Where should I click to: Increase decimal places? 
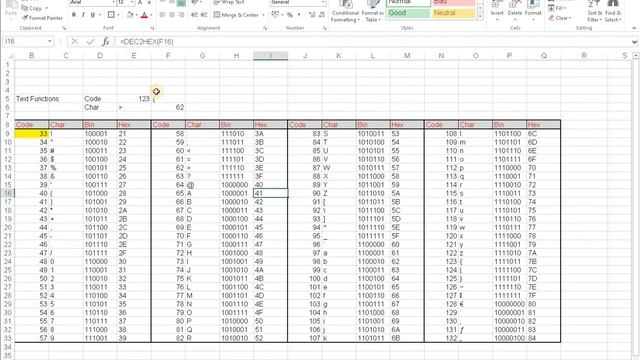312,15
